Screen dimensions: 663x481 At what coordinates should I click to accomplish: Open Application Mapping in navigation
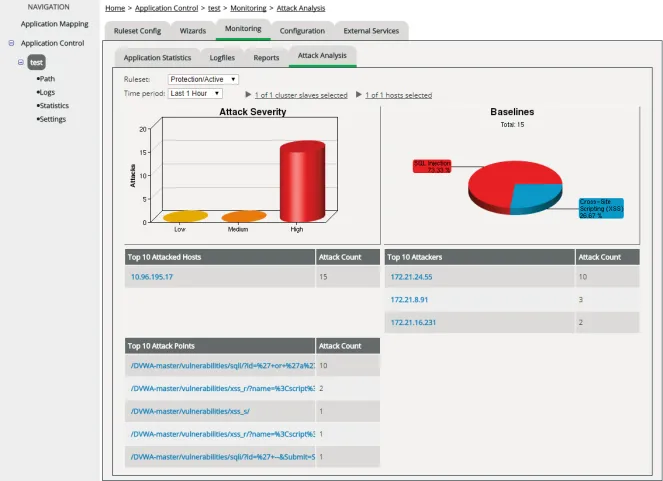coord(55,24)
